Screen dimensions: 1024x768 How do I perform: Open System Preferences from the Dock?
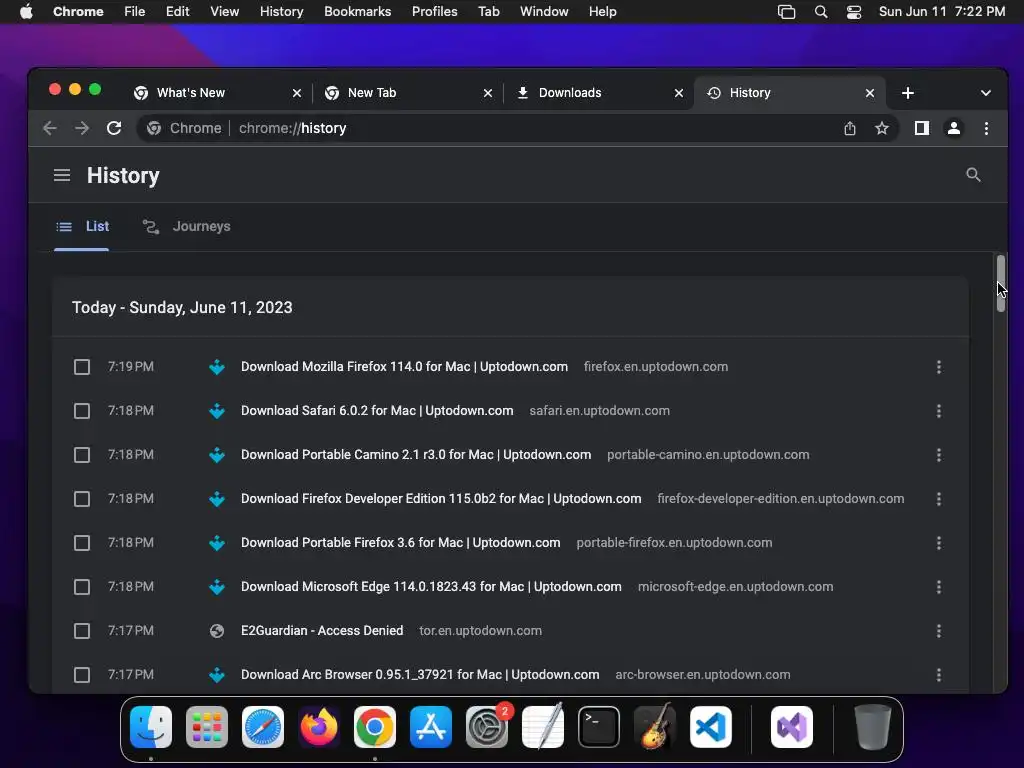tap(487, 727)
